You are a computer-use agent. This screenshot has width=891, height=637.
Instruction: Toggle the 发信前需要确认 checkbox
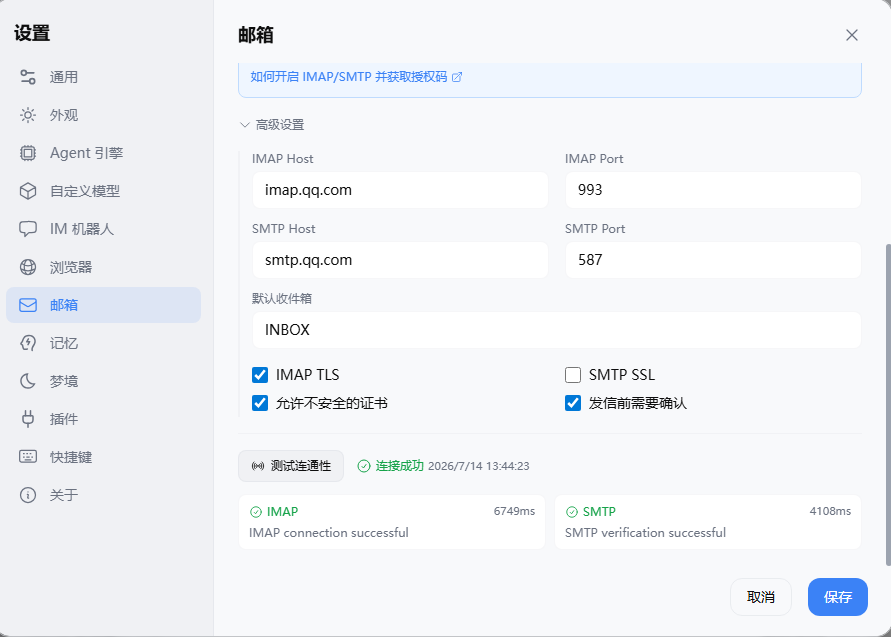pos(573,403)
